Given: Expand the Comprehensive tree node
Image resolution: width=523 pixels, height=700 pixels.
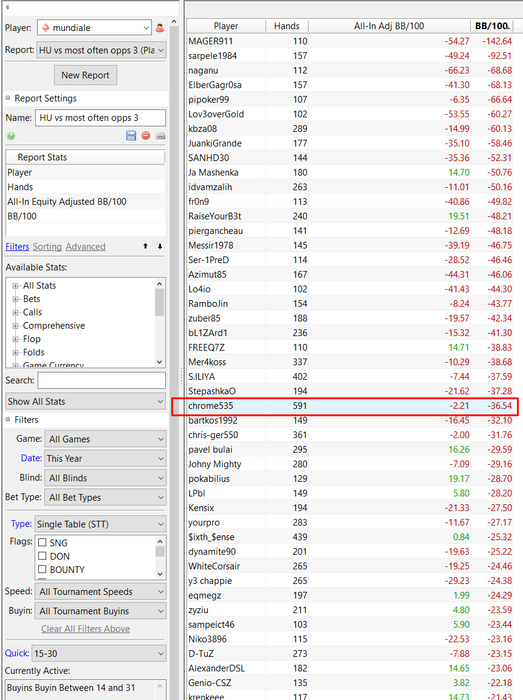Looking at the screenshot, I should pos(15,326).
